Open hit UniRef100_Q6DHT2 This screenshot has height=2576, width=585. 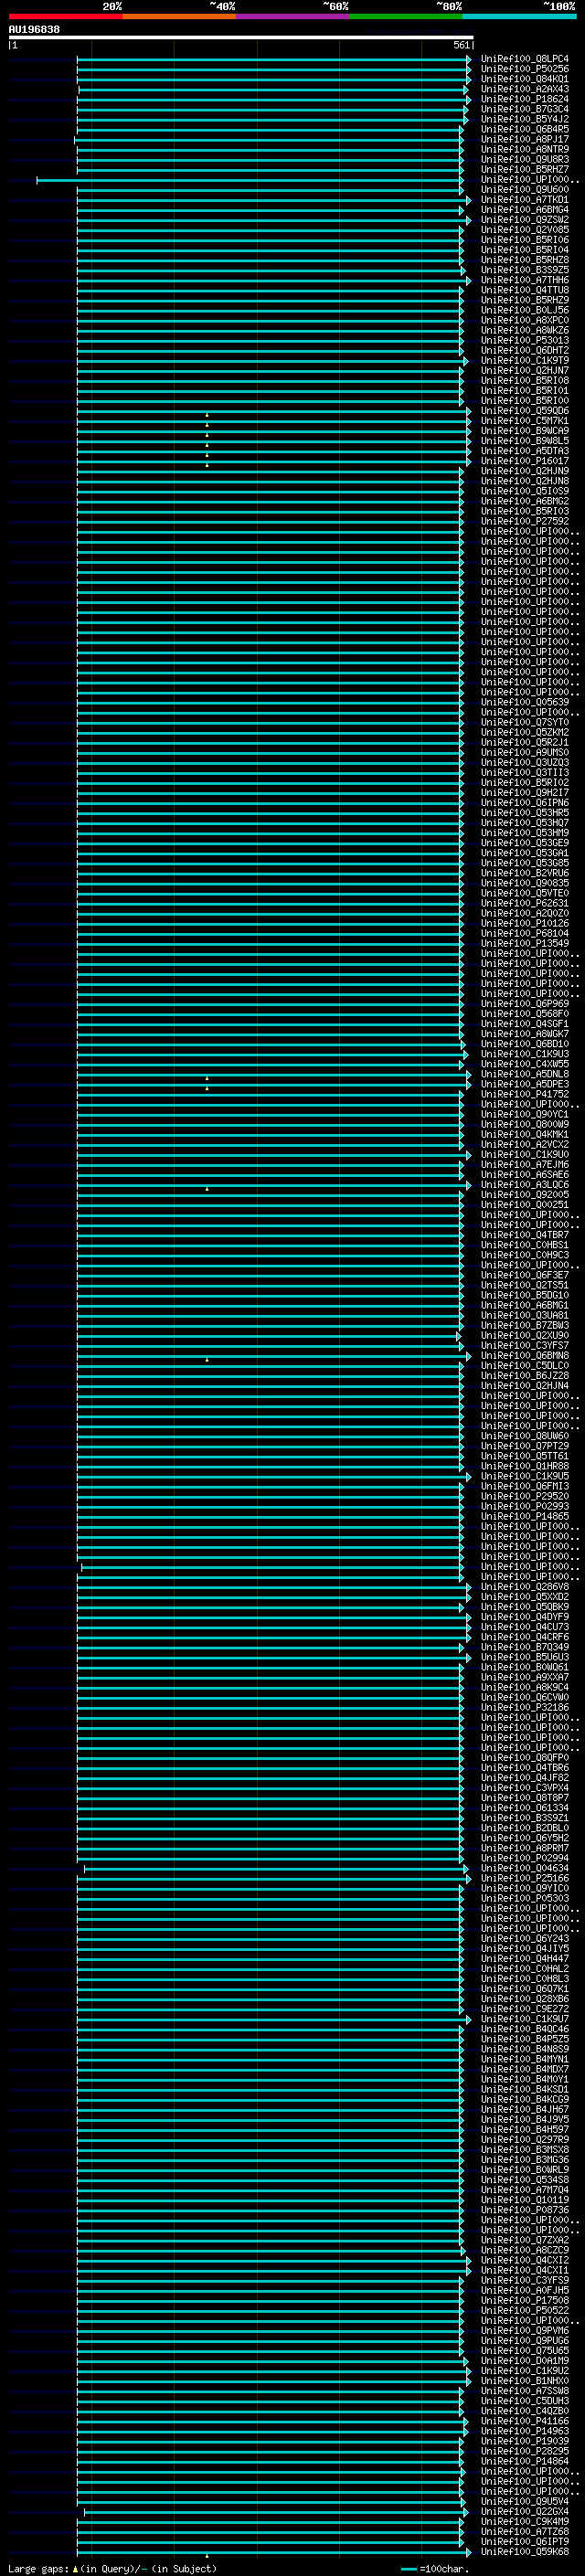tap(525, 350)
